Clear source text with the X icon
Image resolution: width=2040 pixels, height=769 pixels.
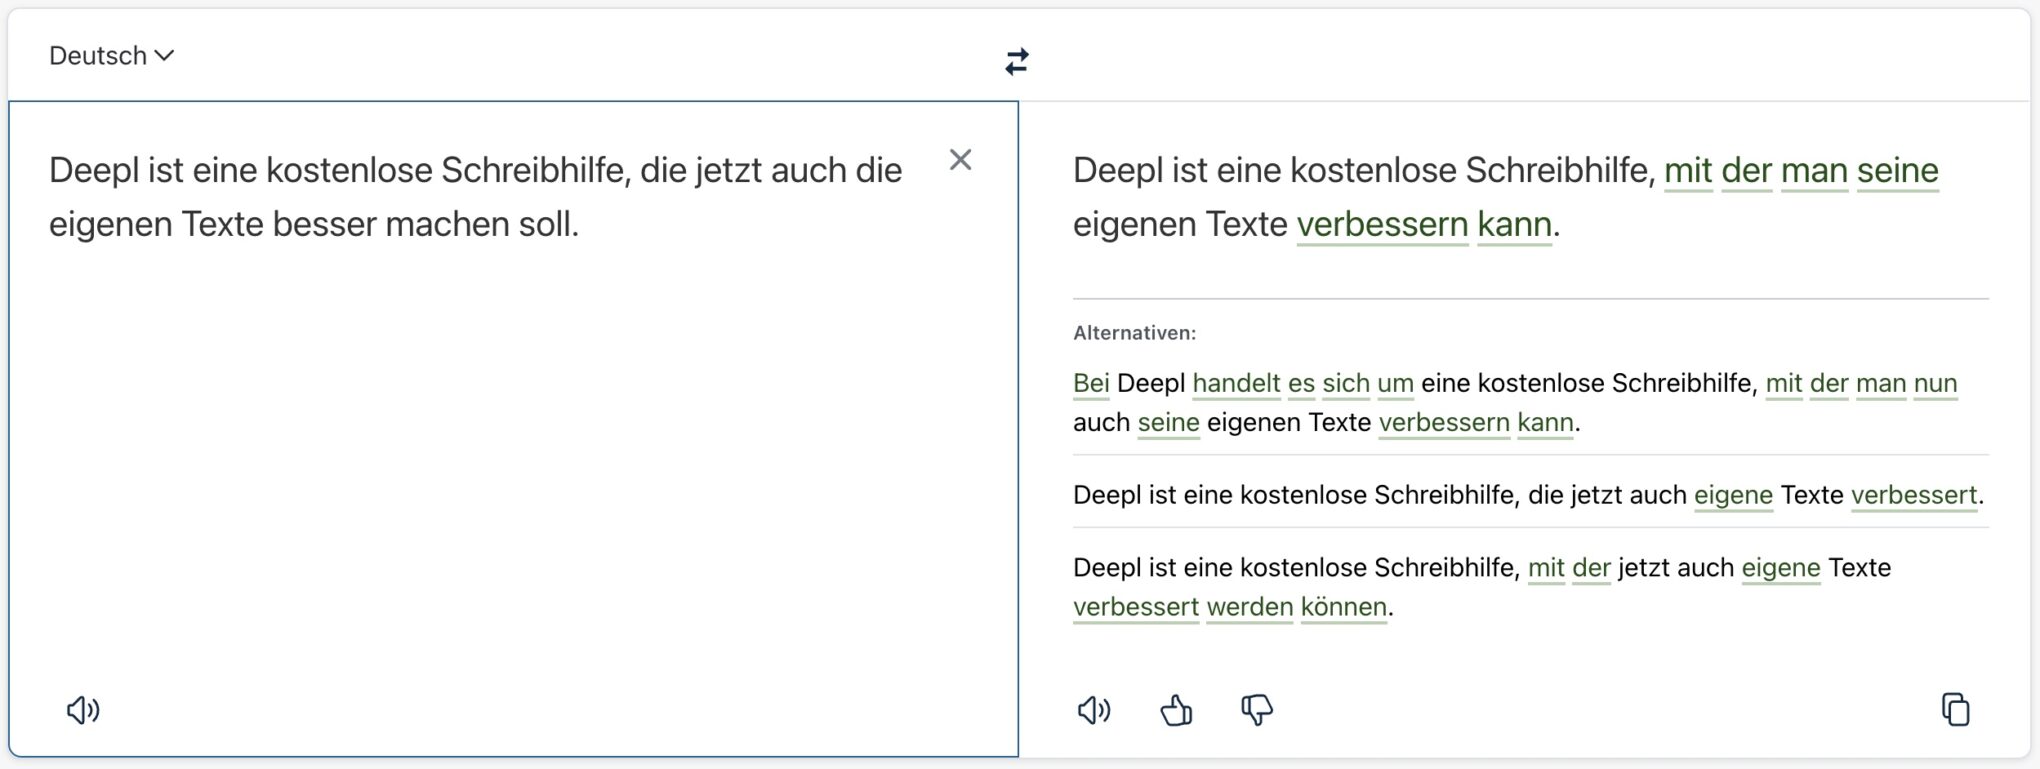click(960, 160)
